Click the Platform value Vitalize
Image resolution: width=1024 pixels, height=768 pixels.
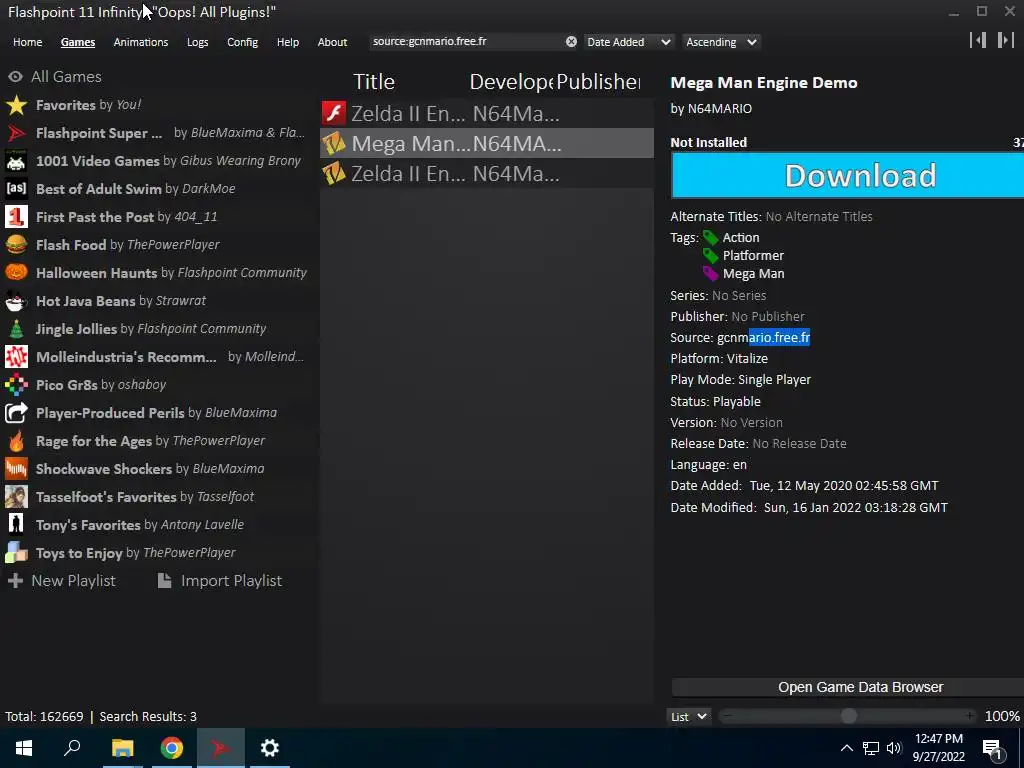pos(747,359)
